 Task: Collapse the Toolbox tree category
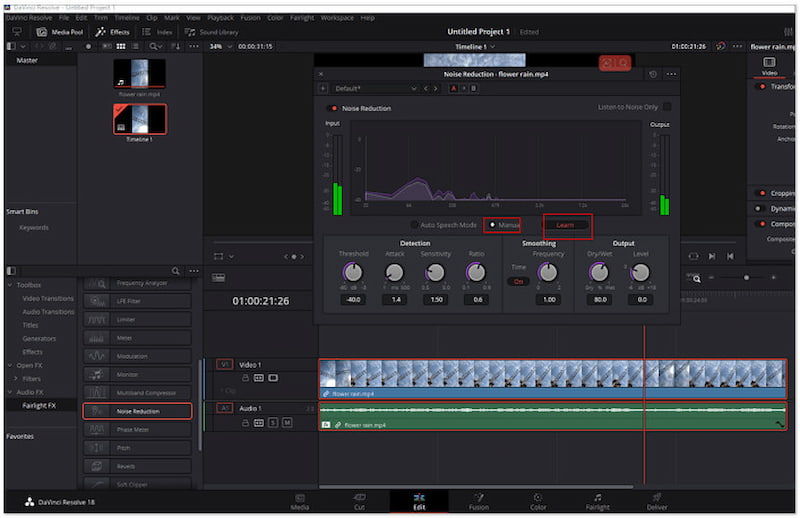[x=11, y=283]
